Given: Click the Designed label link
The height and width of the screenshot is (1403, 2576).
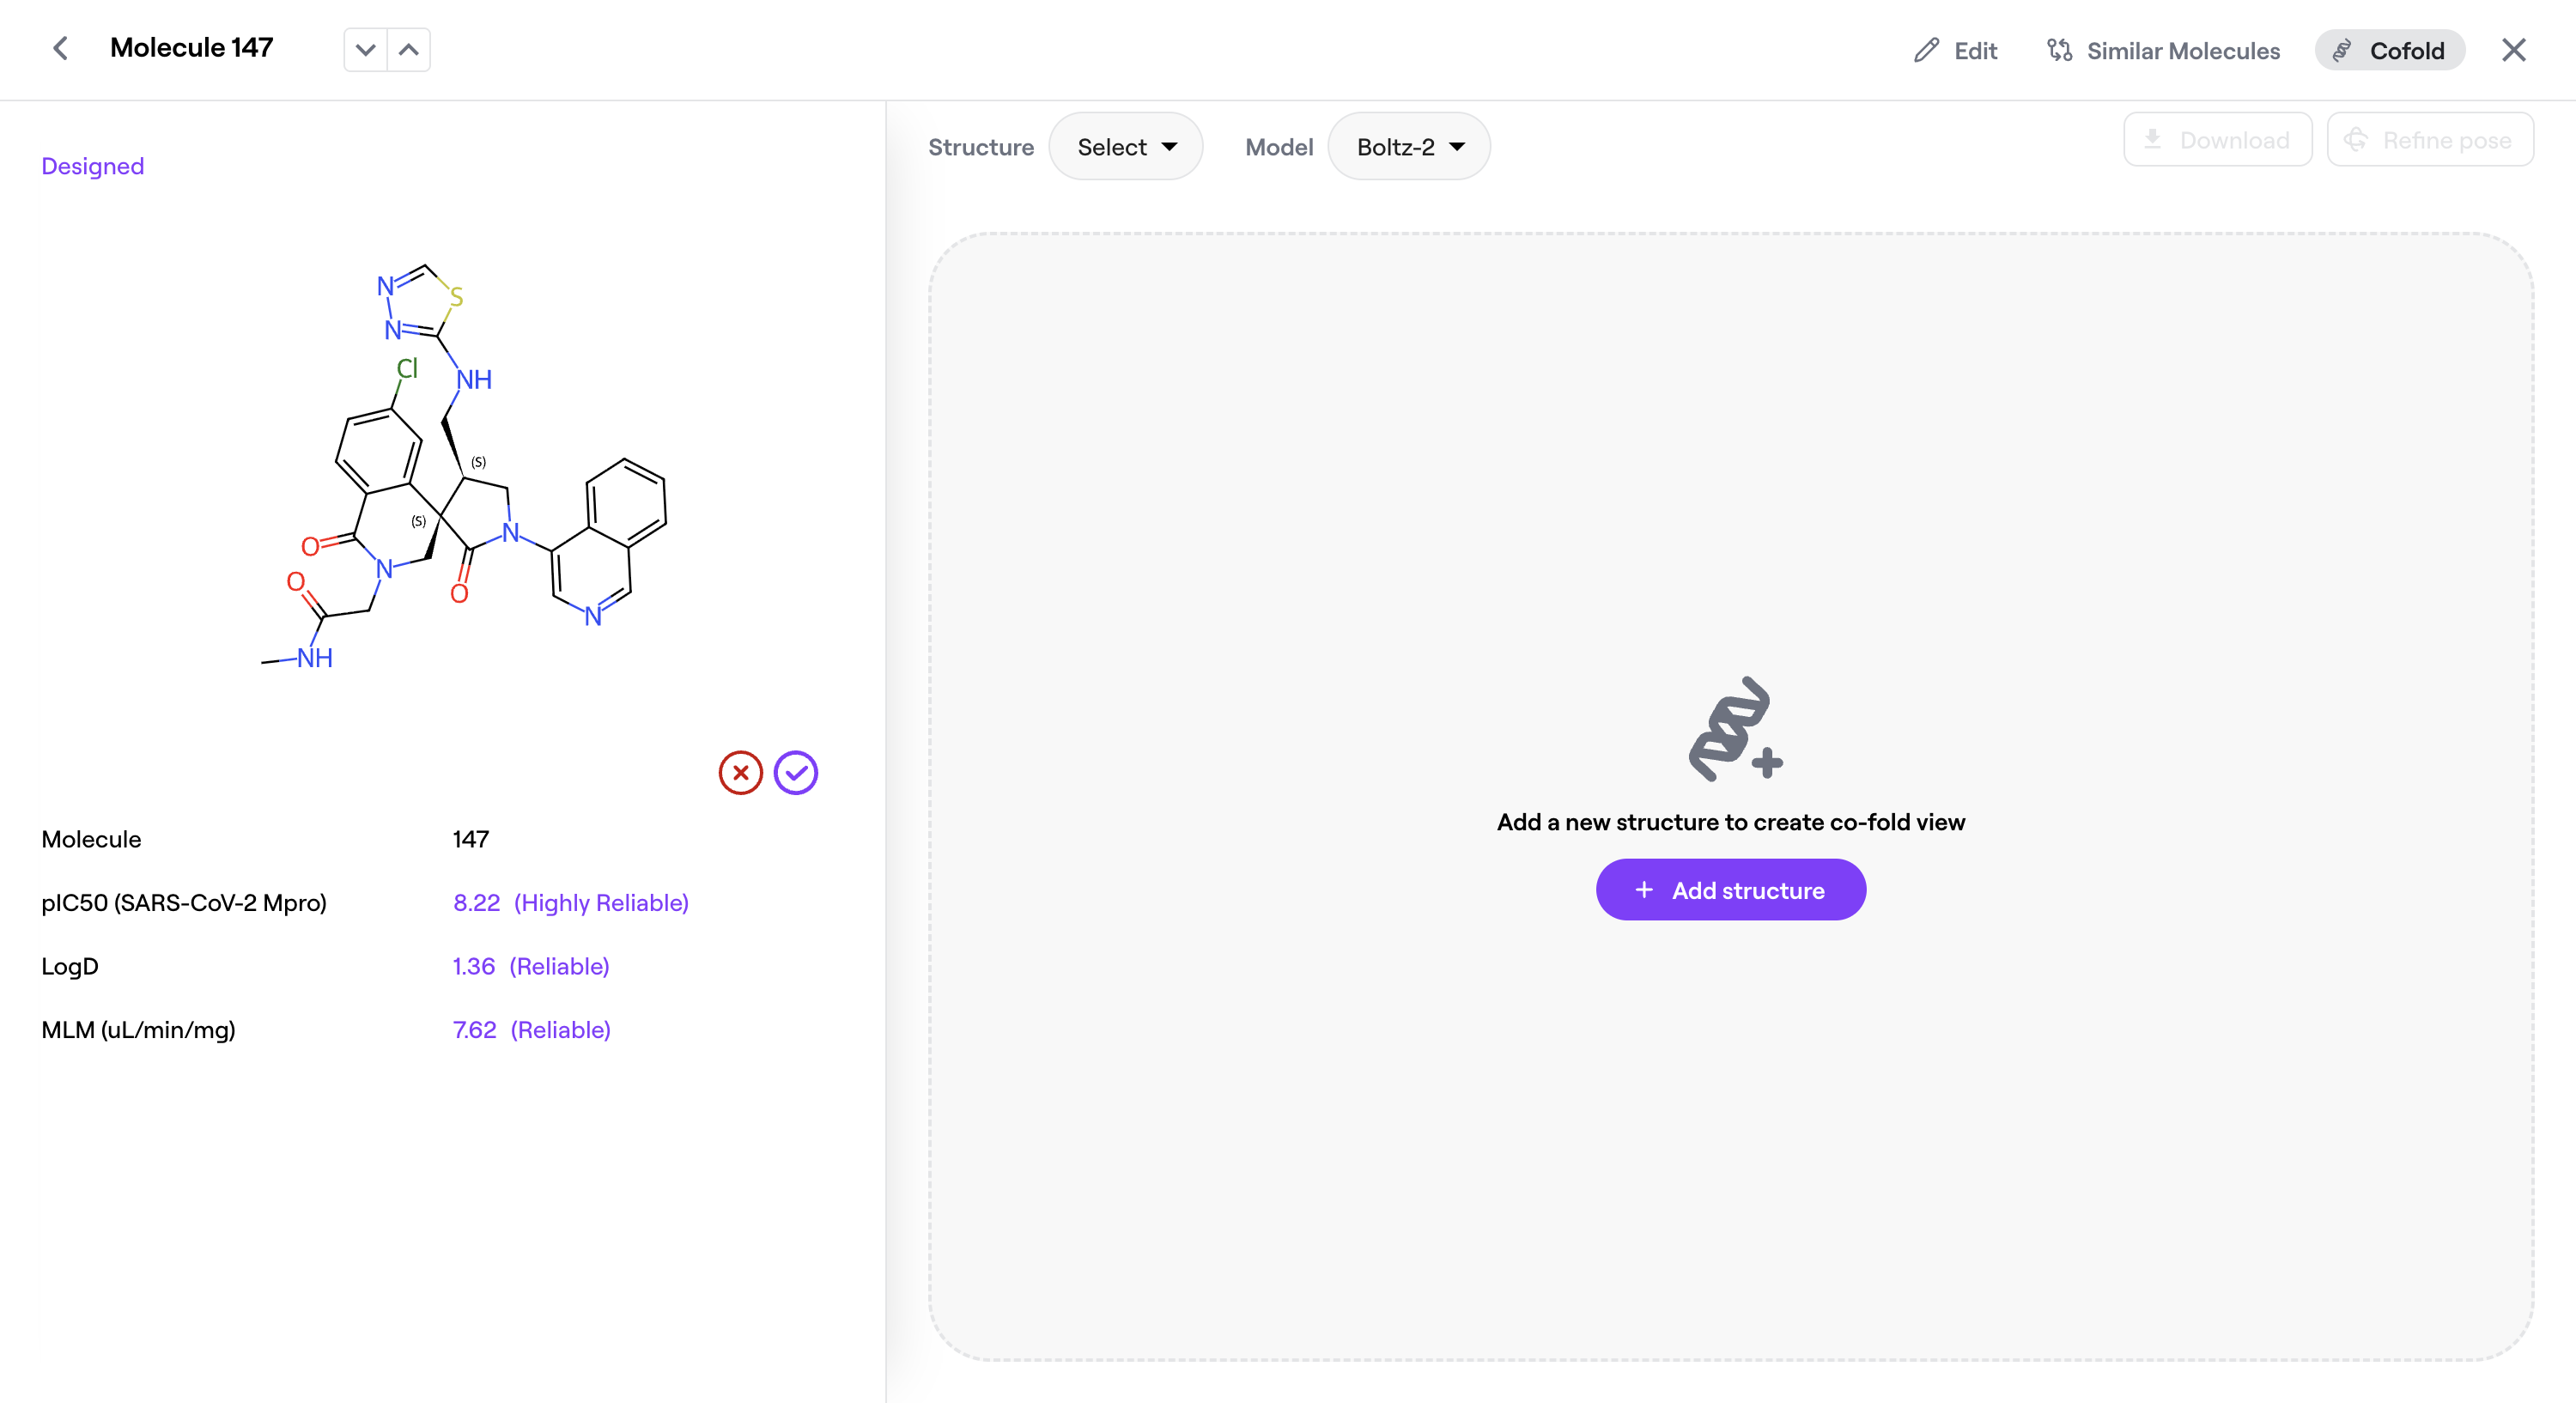Looking at the screenshot, I should click(92, 166).
